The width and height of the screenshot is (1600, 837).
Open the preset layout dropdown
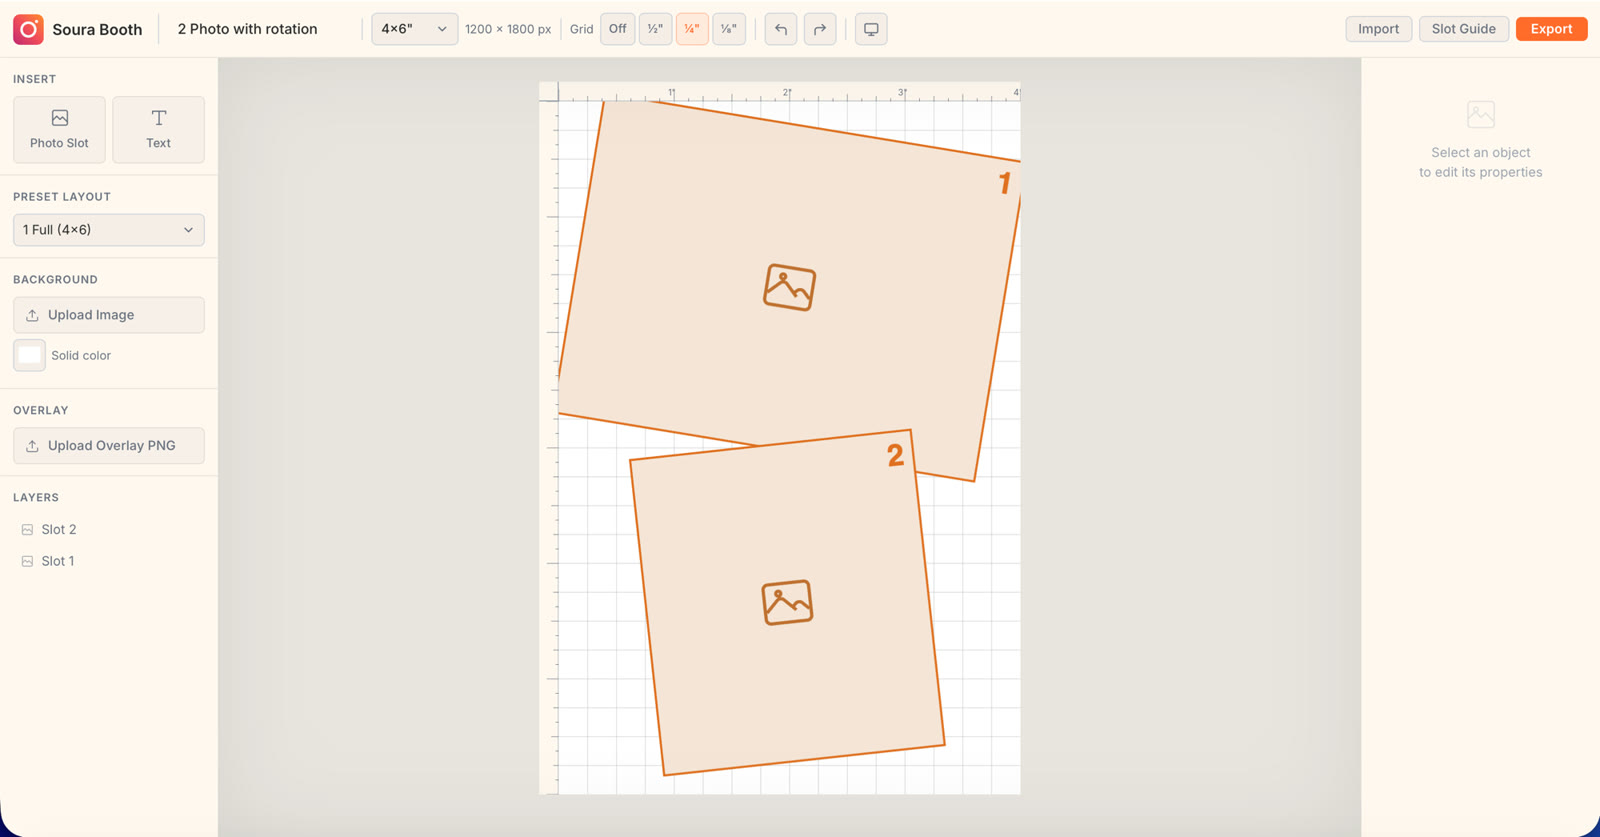pos(109,230)
